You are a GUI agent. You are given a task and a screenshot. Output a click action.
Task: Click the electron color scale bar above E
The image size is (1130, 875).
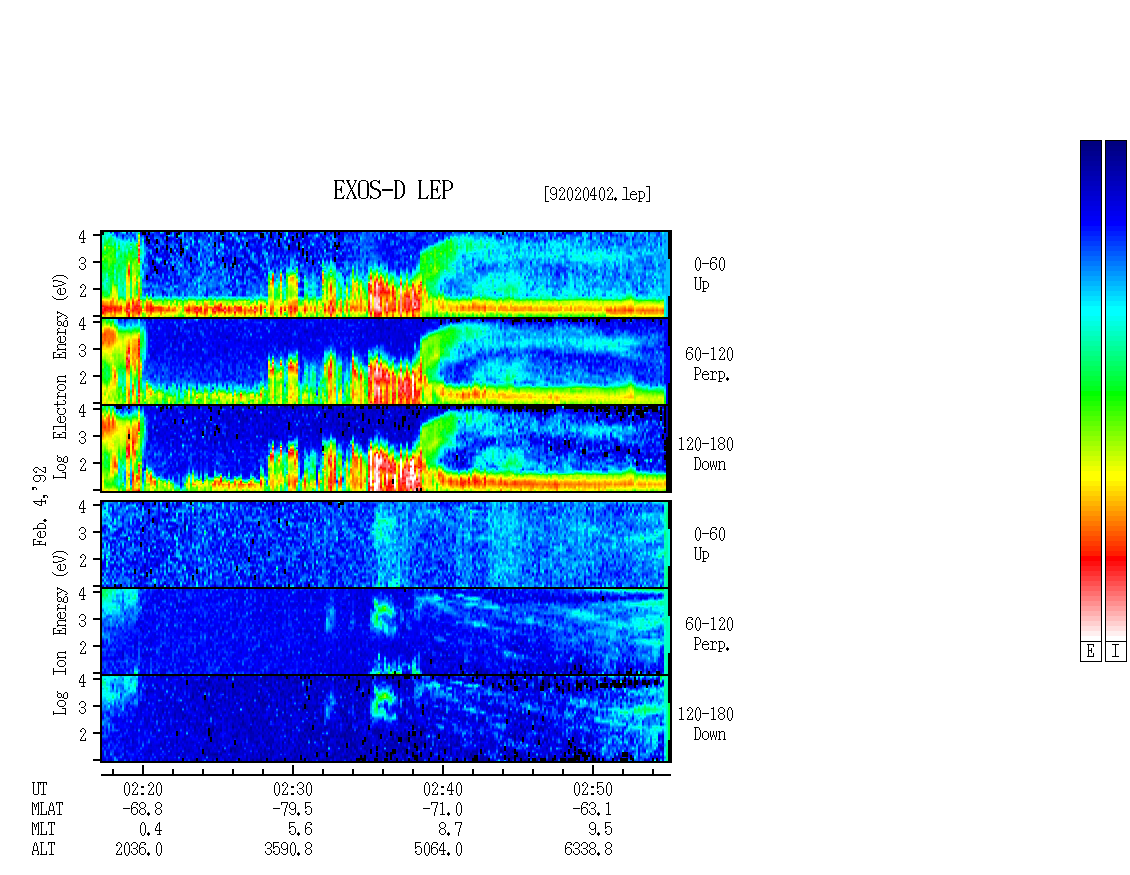(x=1090, y=390)
